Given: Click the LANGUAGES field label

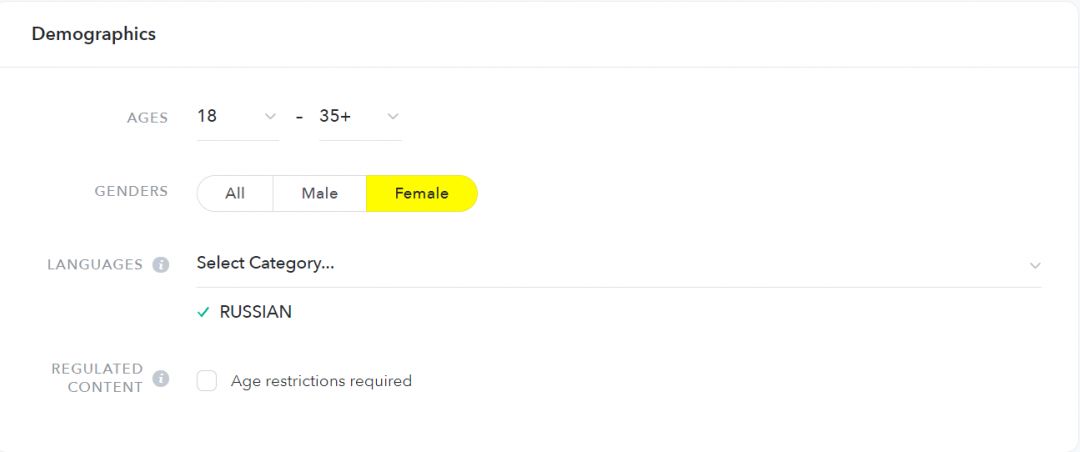Looking at the screenshot, I should click(95, 265).
